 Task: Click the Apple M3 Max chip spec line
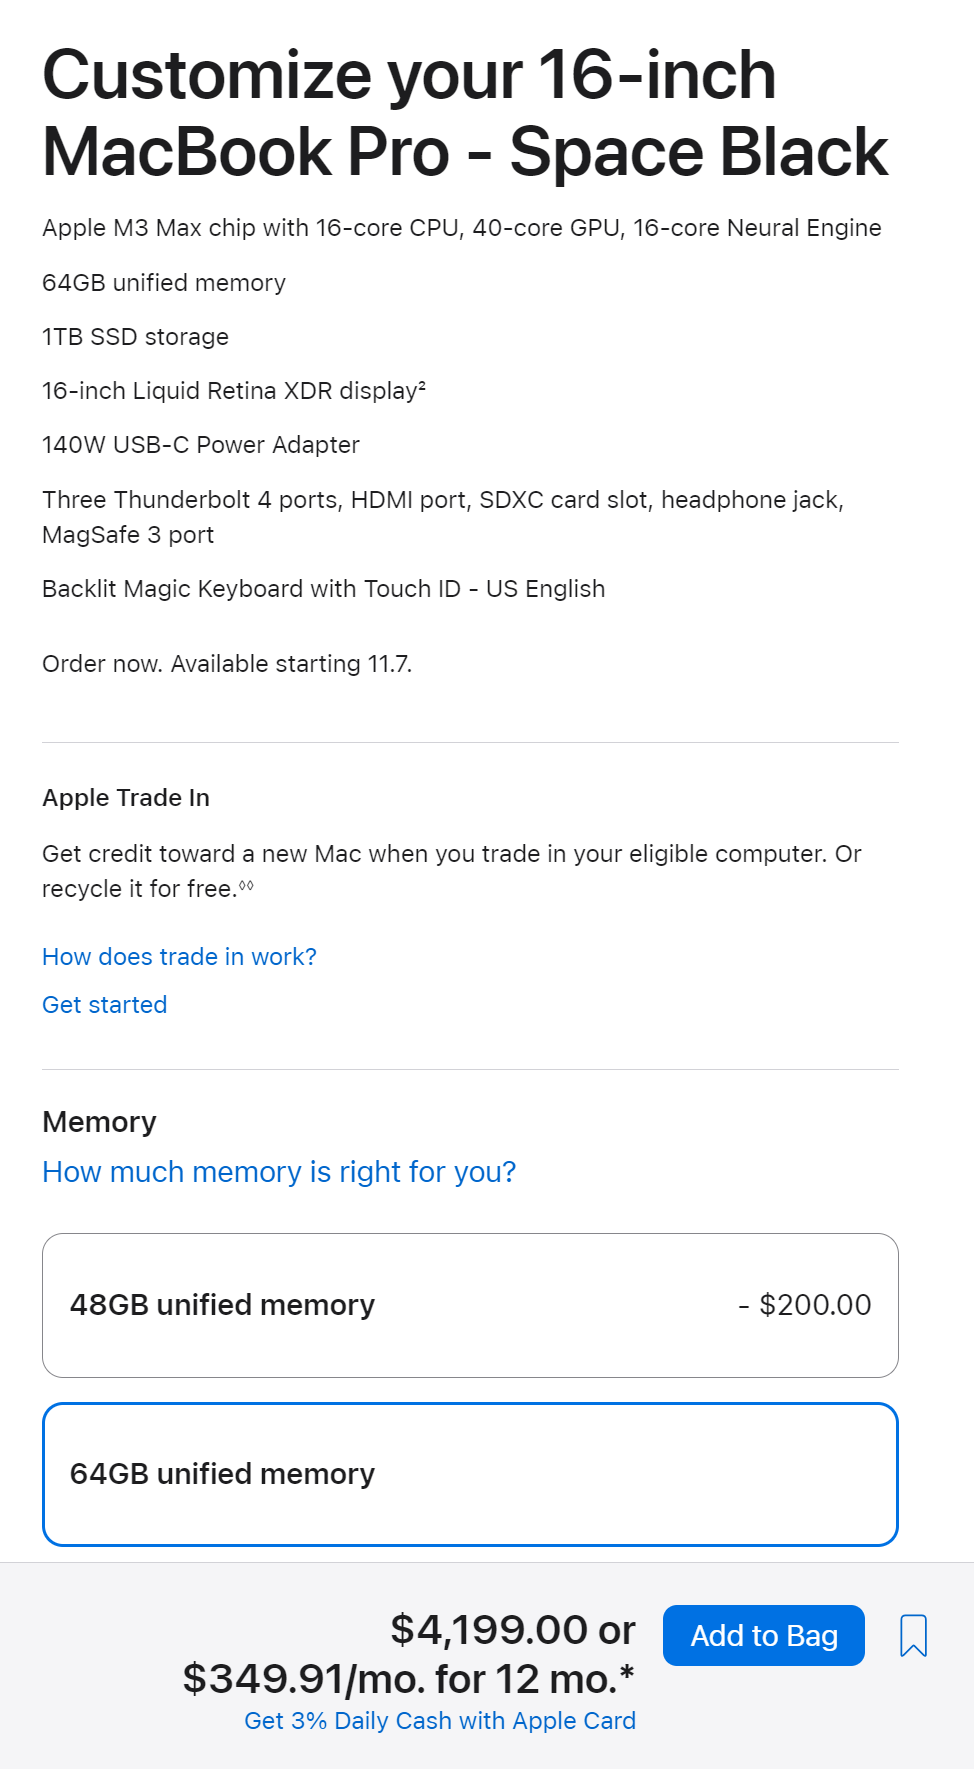(461, 228)
